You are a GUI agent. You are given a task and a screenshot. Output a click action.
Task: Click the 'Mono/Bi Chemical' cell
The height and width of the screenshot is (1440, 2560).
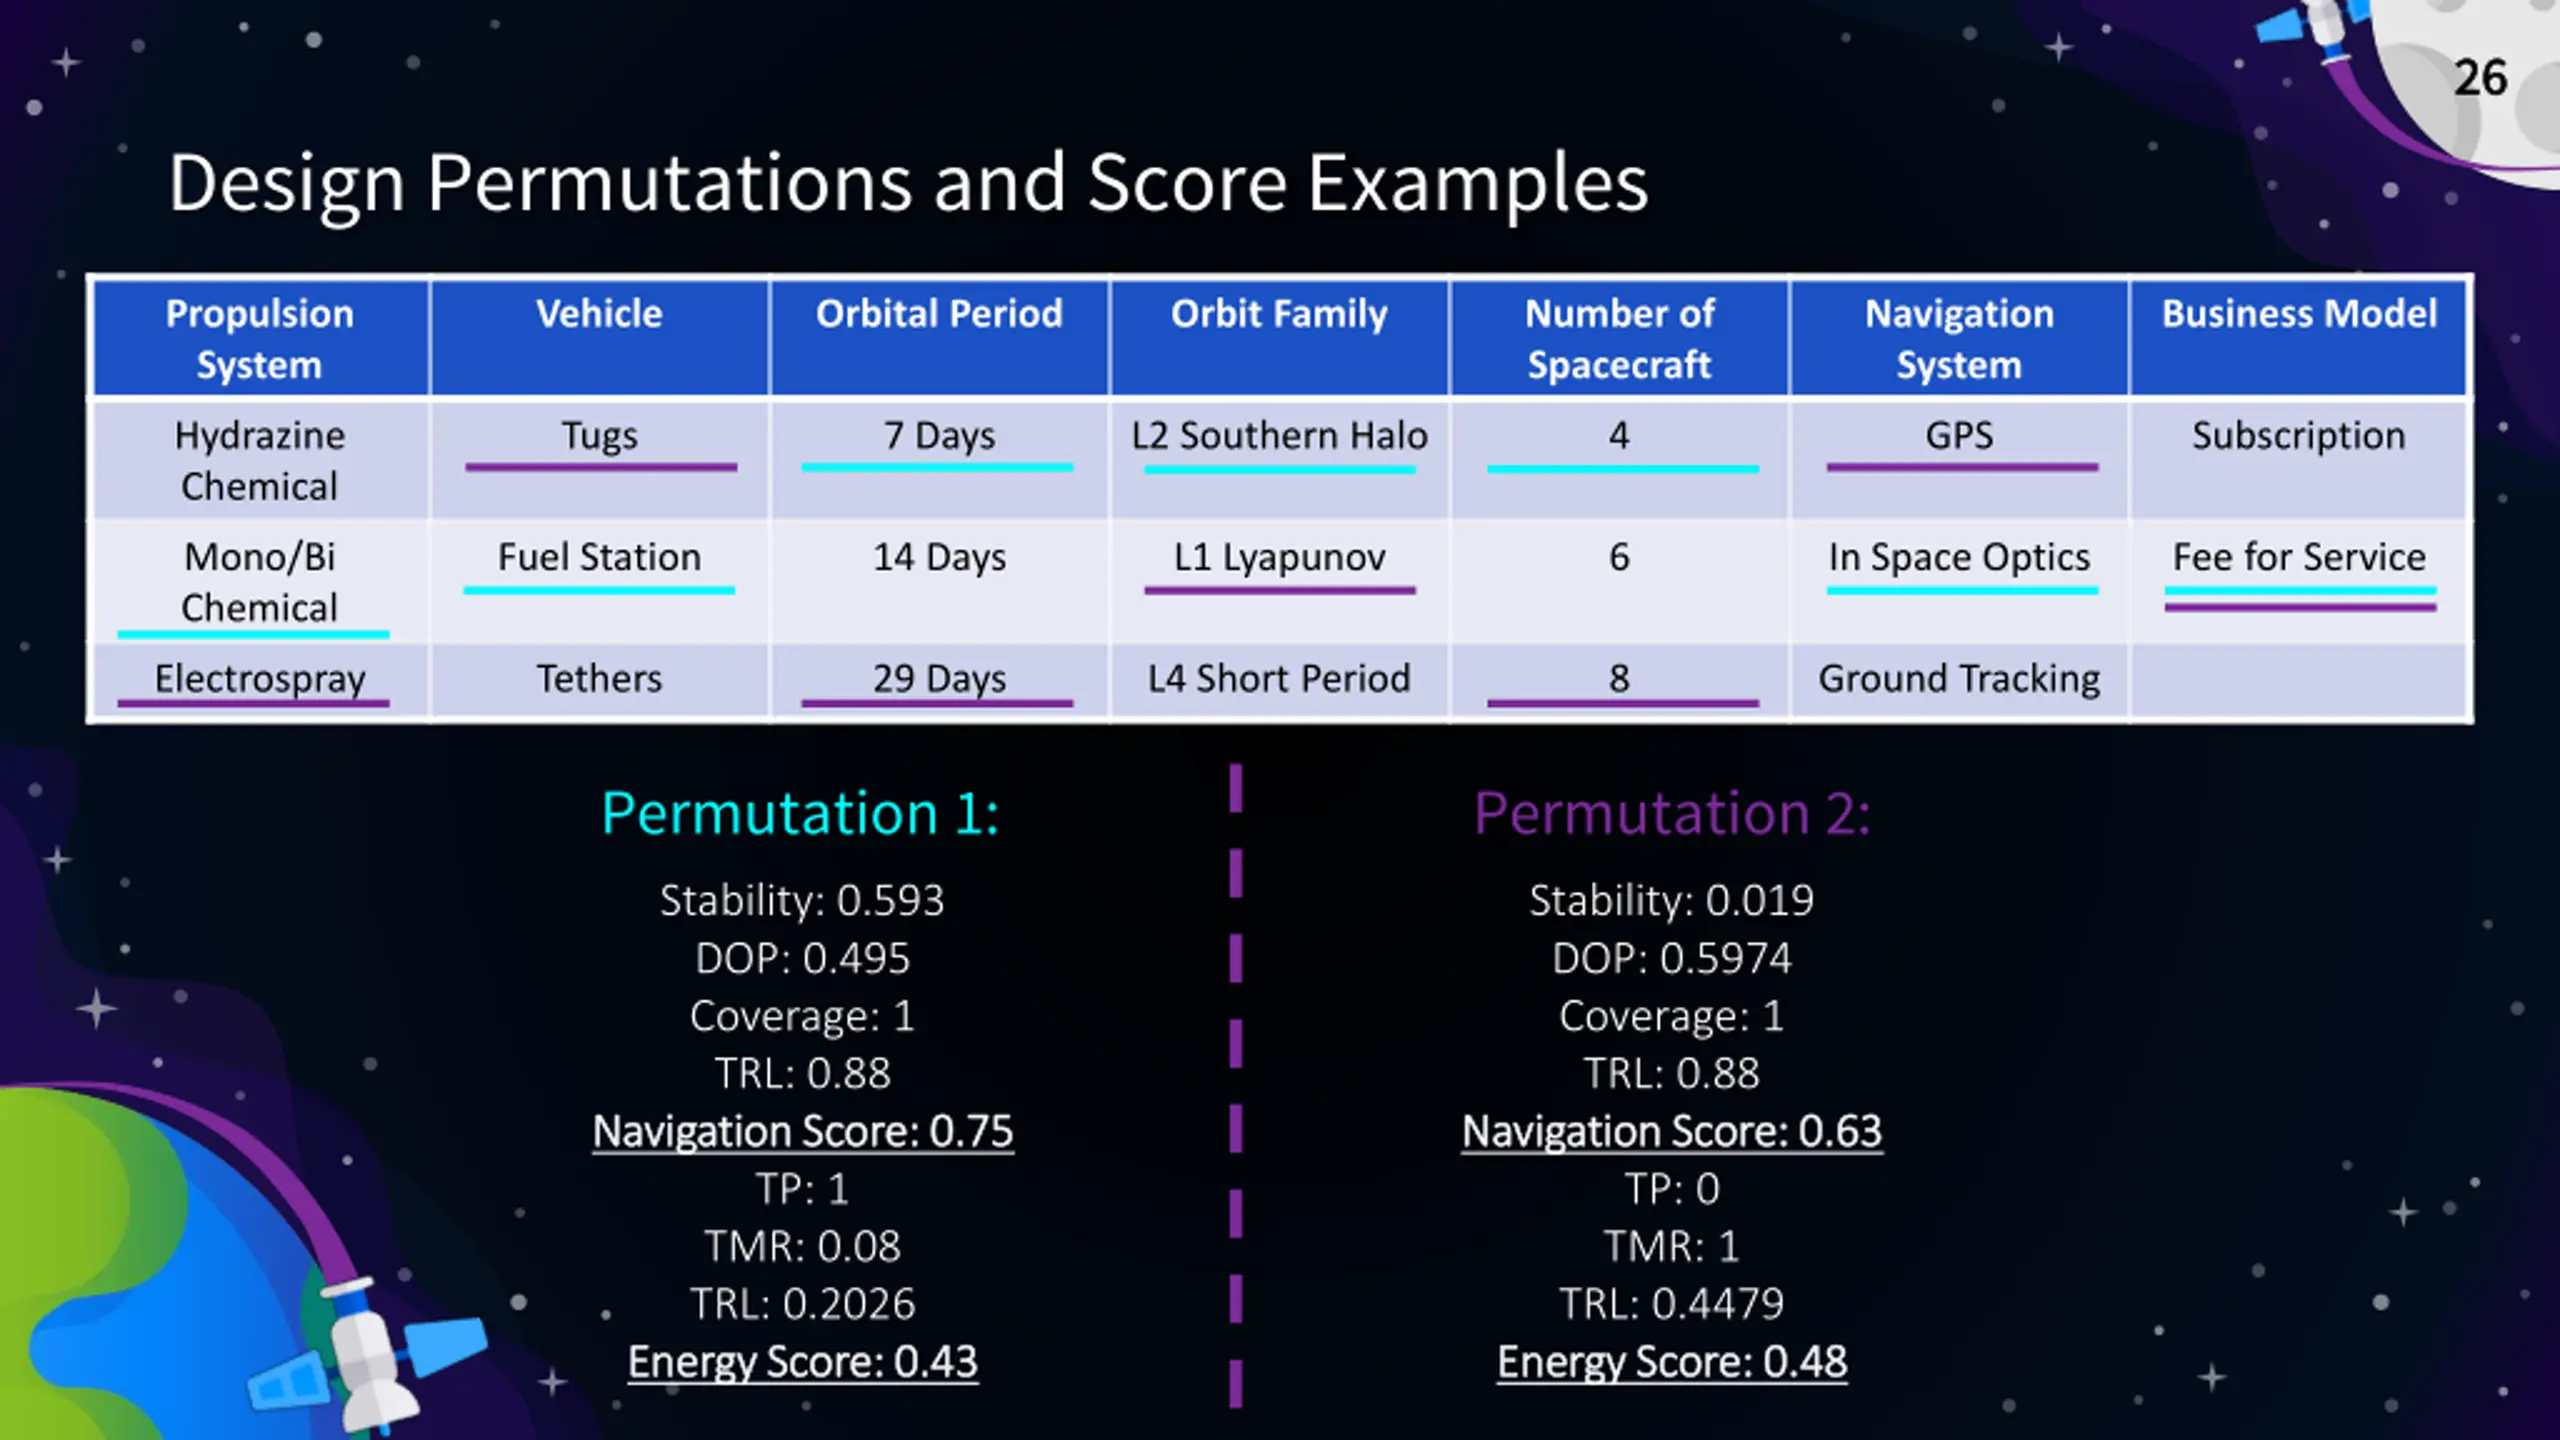(x=260, y=582)
